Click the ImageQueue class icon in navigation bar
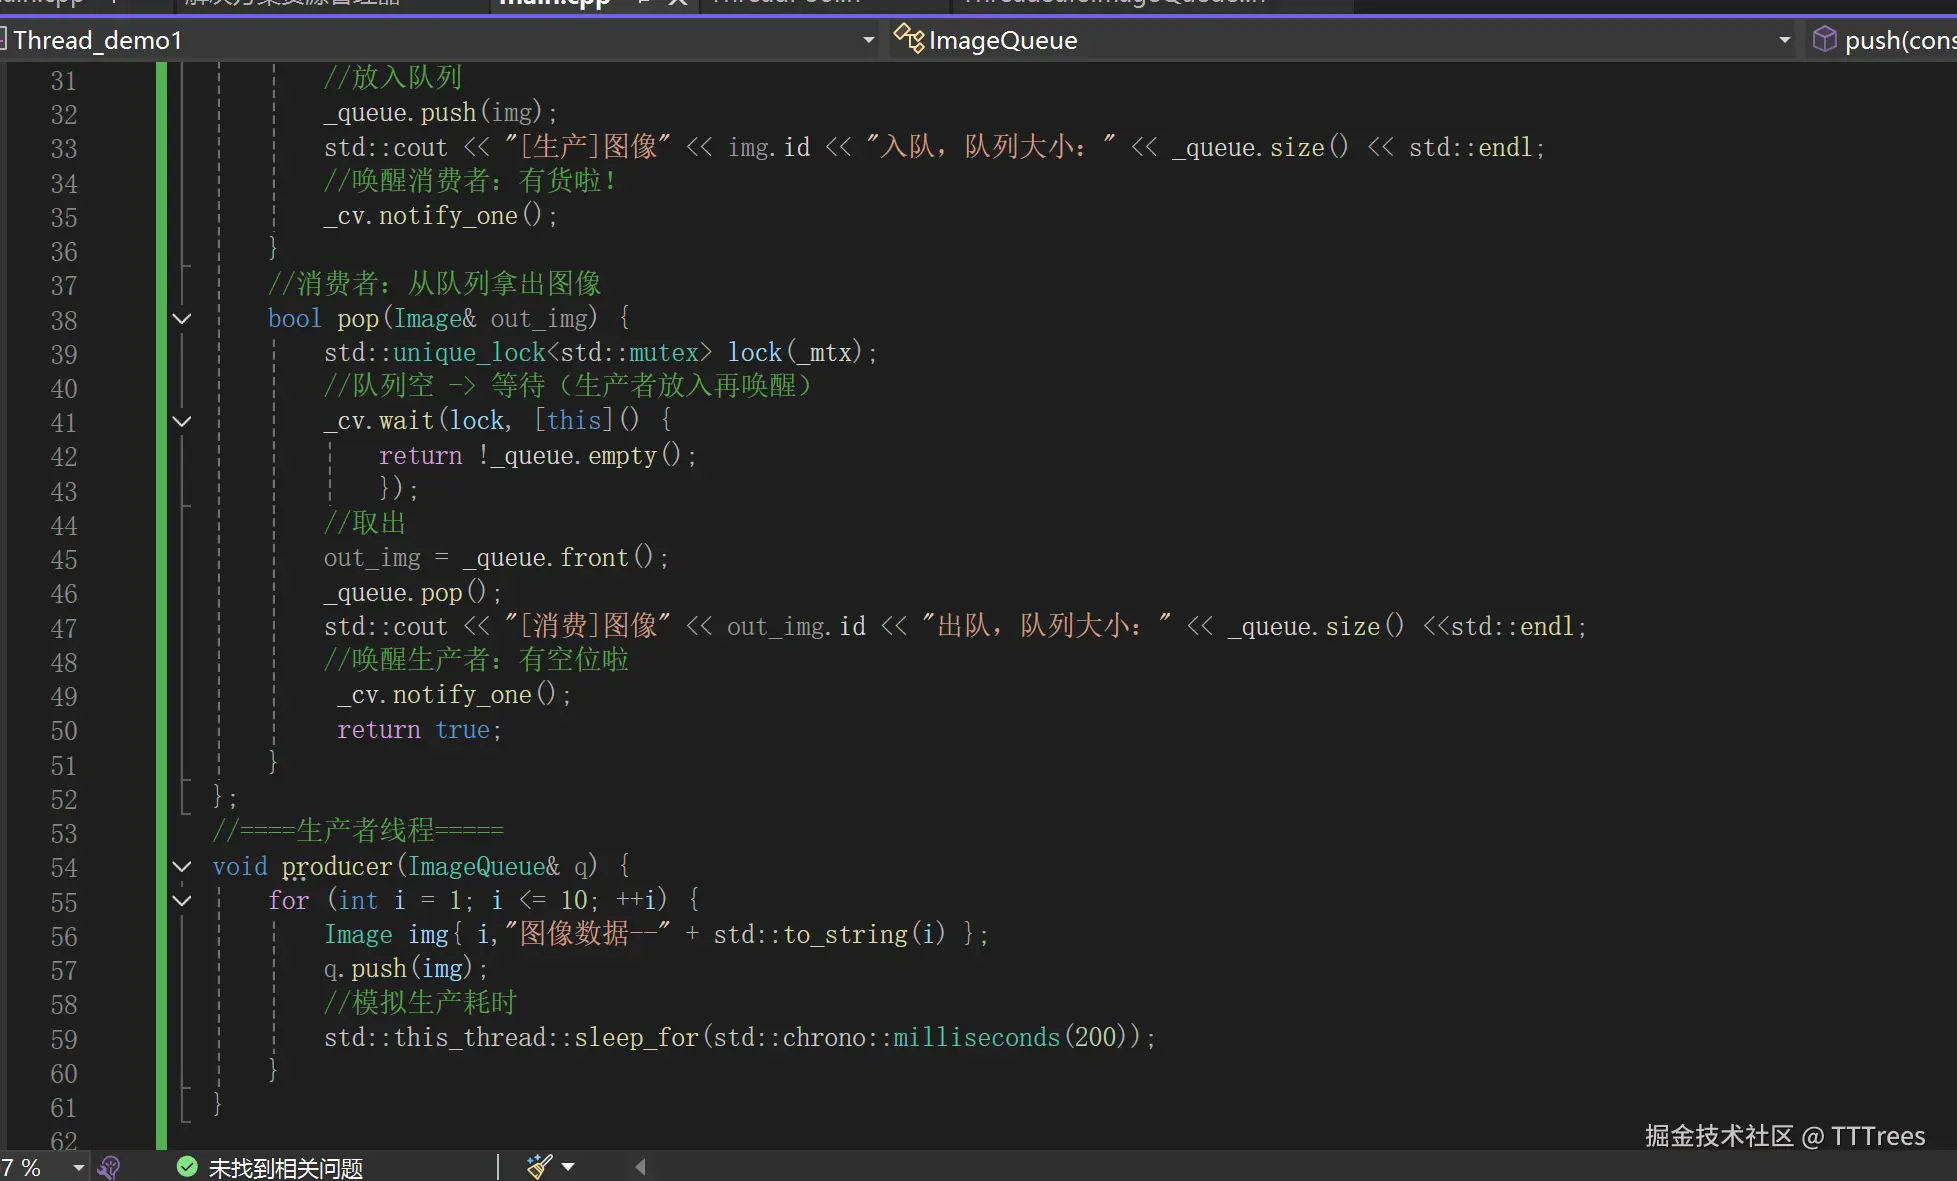The height and width of the screenshot is (1181, 1957). (908, 39)
